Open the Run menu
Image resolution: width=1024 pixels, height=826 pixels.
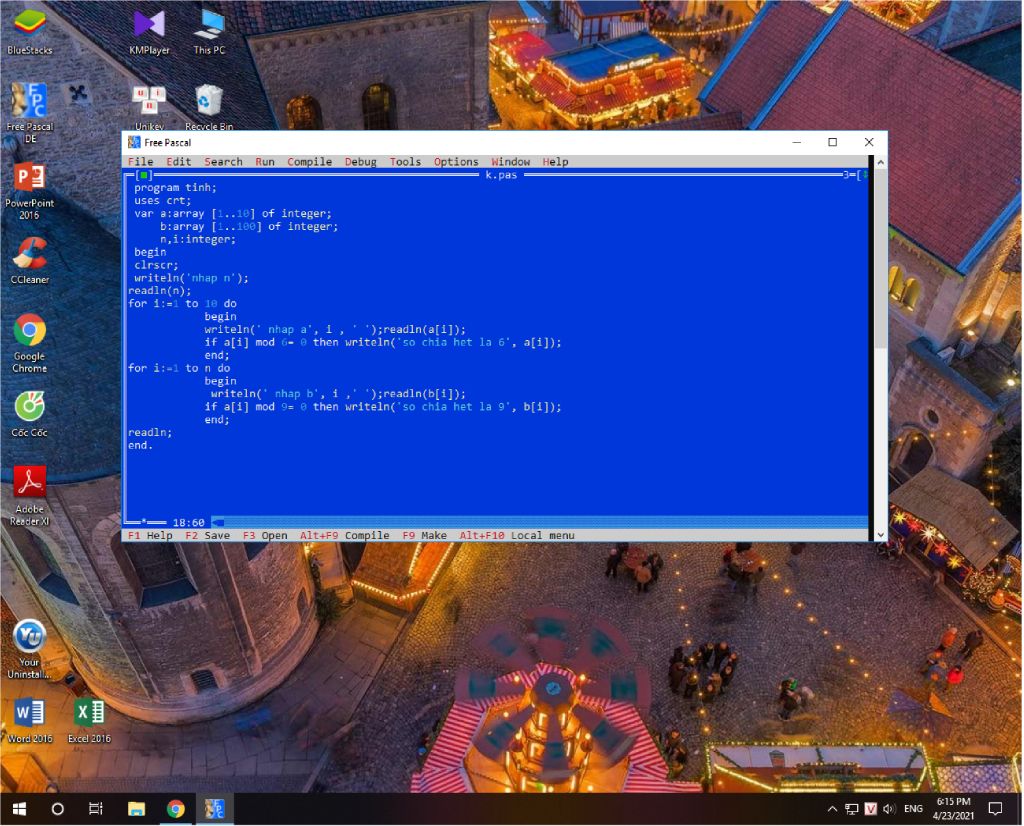[264, 162]
